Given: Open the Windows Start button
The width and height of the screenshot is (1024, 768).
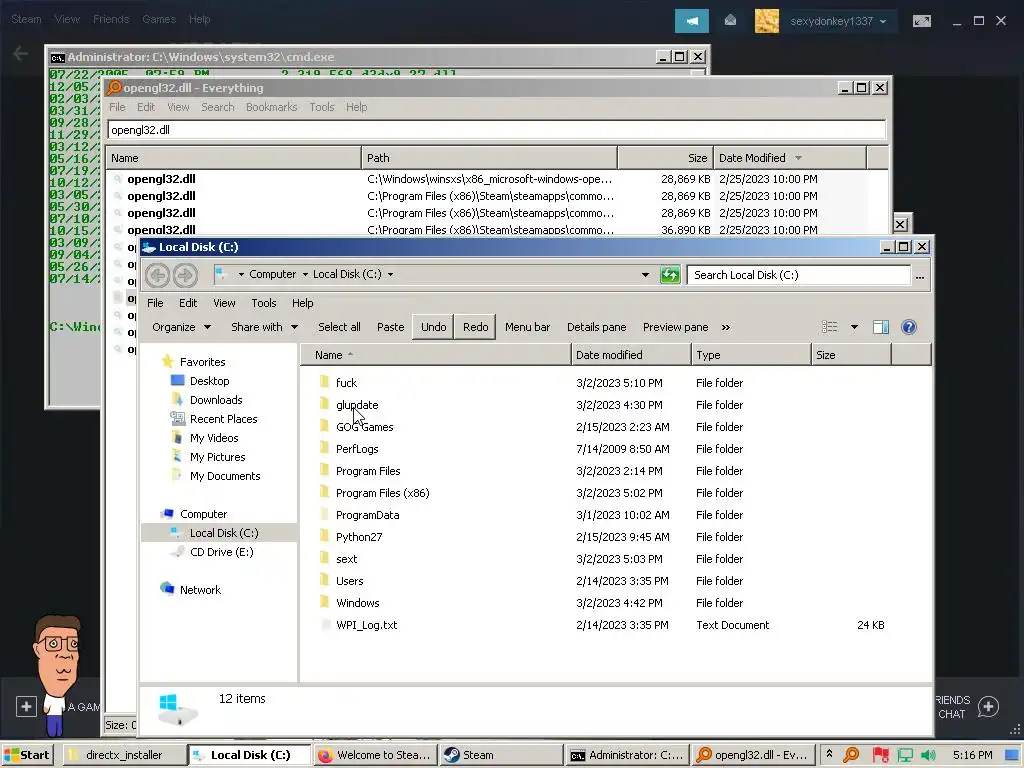Looking at the screenshot, I should (27, 755).
